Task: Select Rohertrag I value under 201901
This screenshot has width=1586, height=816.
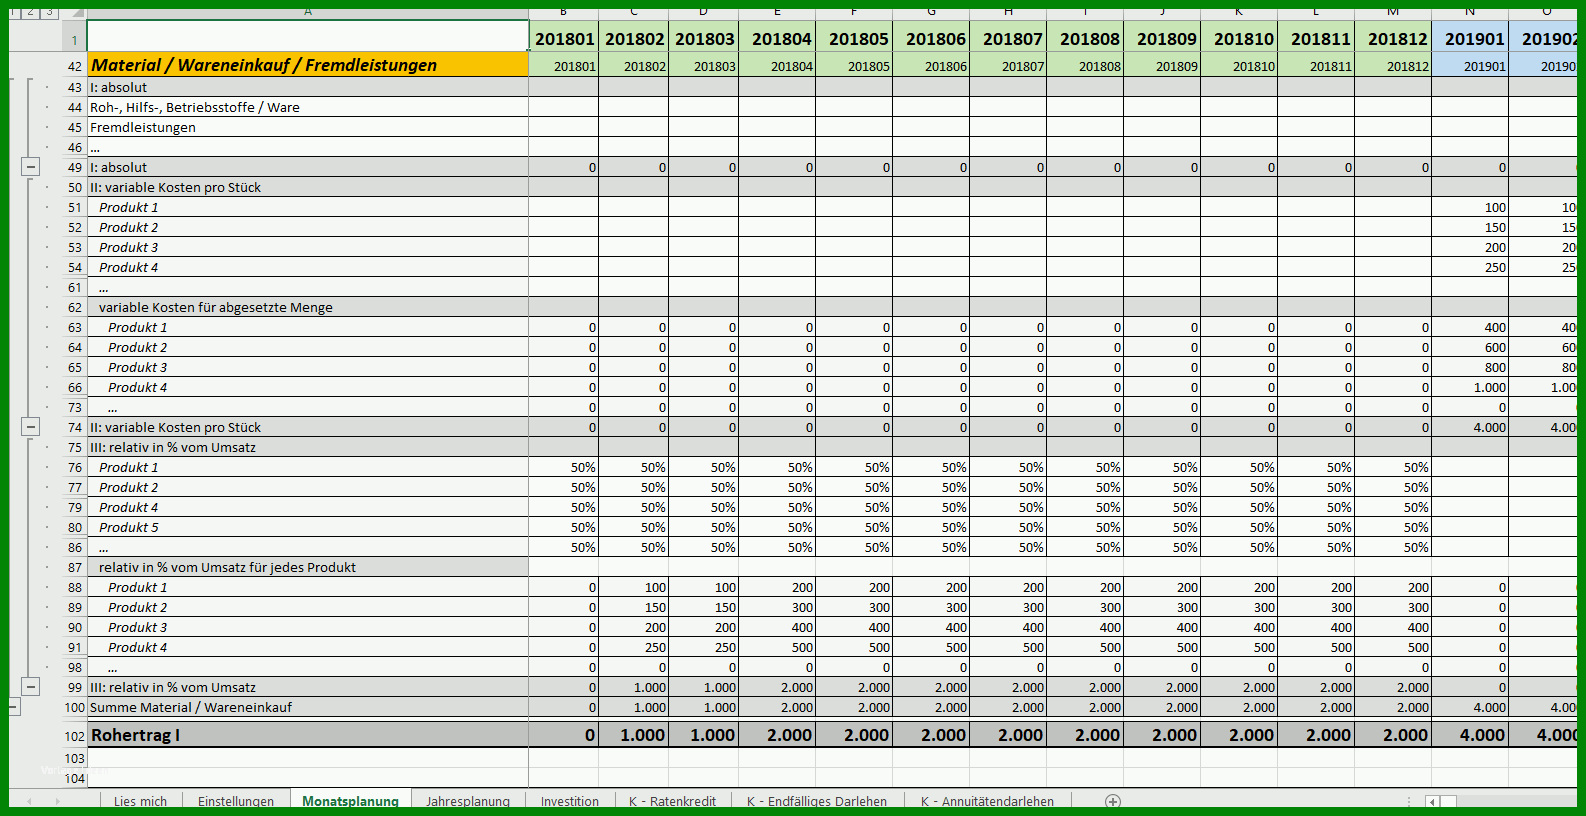Action: [1470, 735]
